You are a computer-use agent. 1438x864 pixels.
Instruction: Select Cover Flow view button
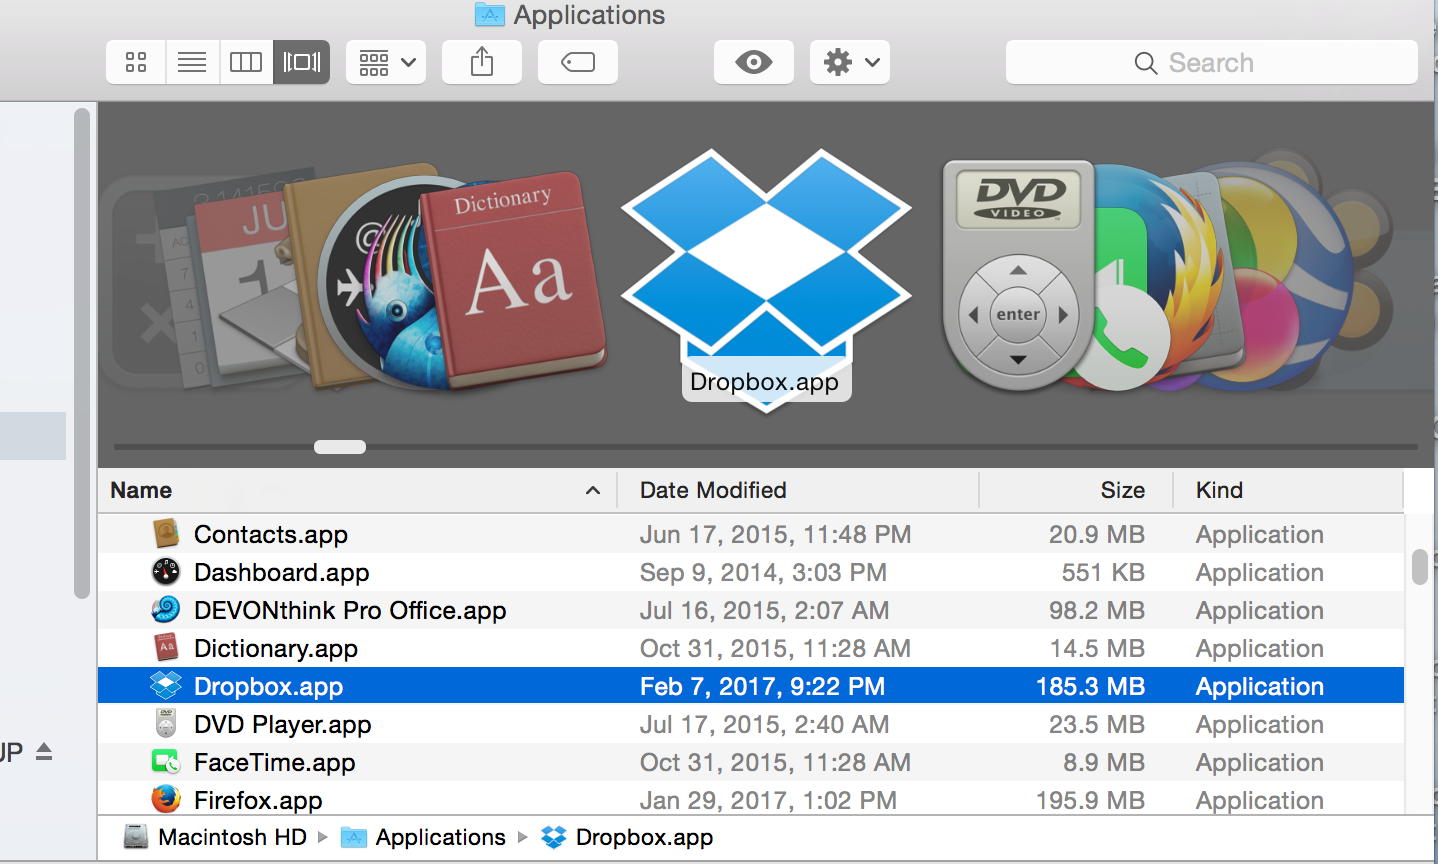(x=302, y=62)
